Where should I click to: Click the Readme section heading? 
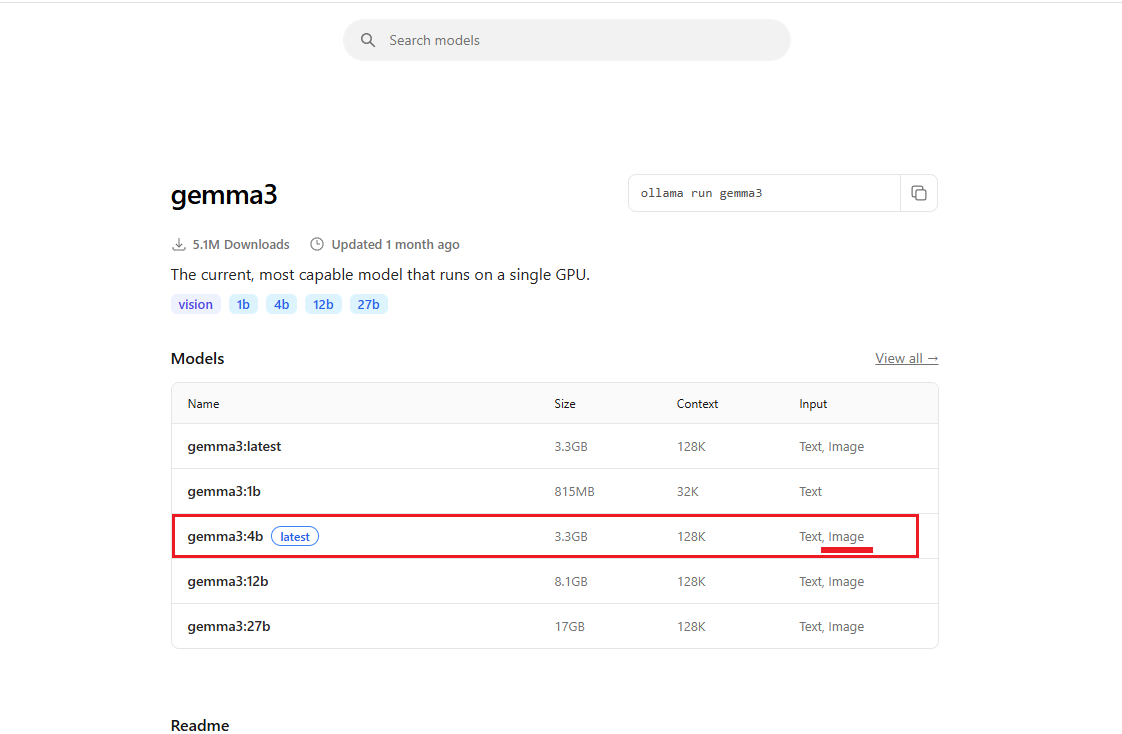(200, 725)
